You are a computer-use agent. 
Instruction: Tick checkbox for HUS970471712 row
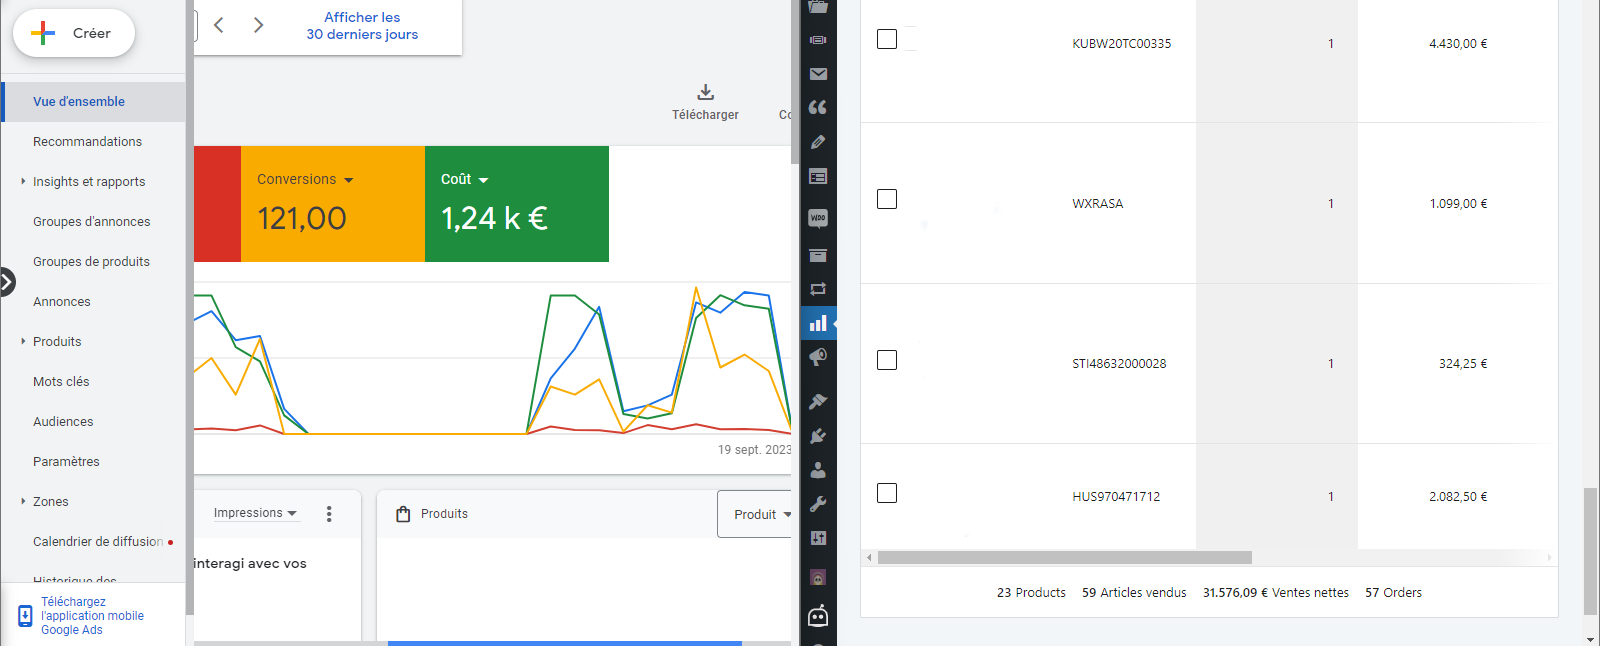(x=887, y=493)
